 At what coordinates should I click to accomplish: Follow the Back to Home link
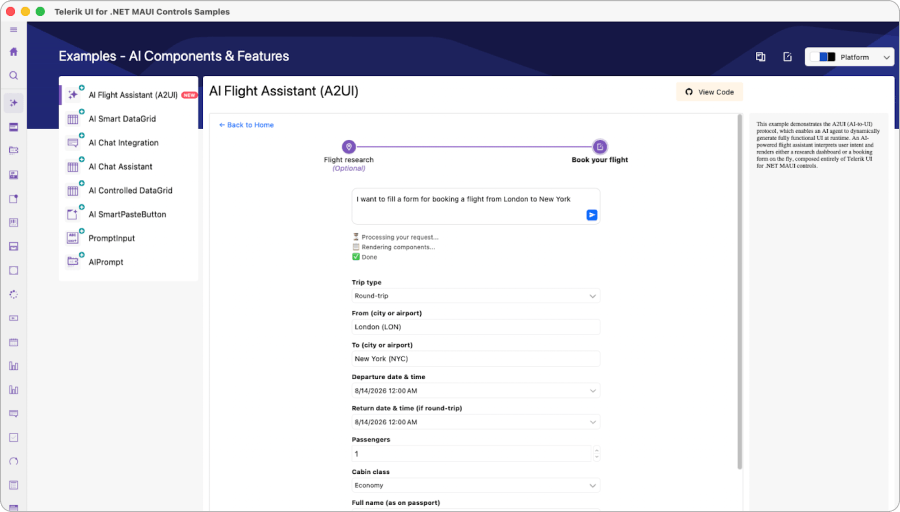coord(246,125)
